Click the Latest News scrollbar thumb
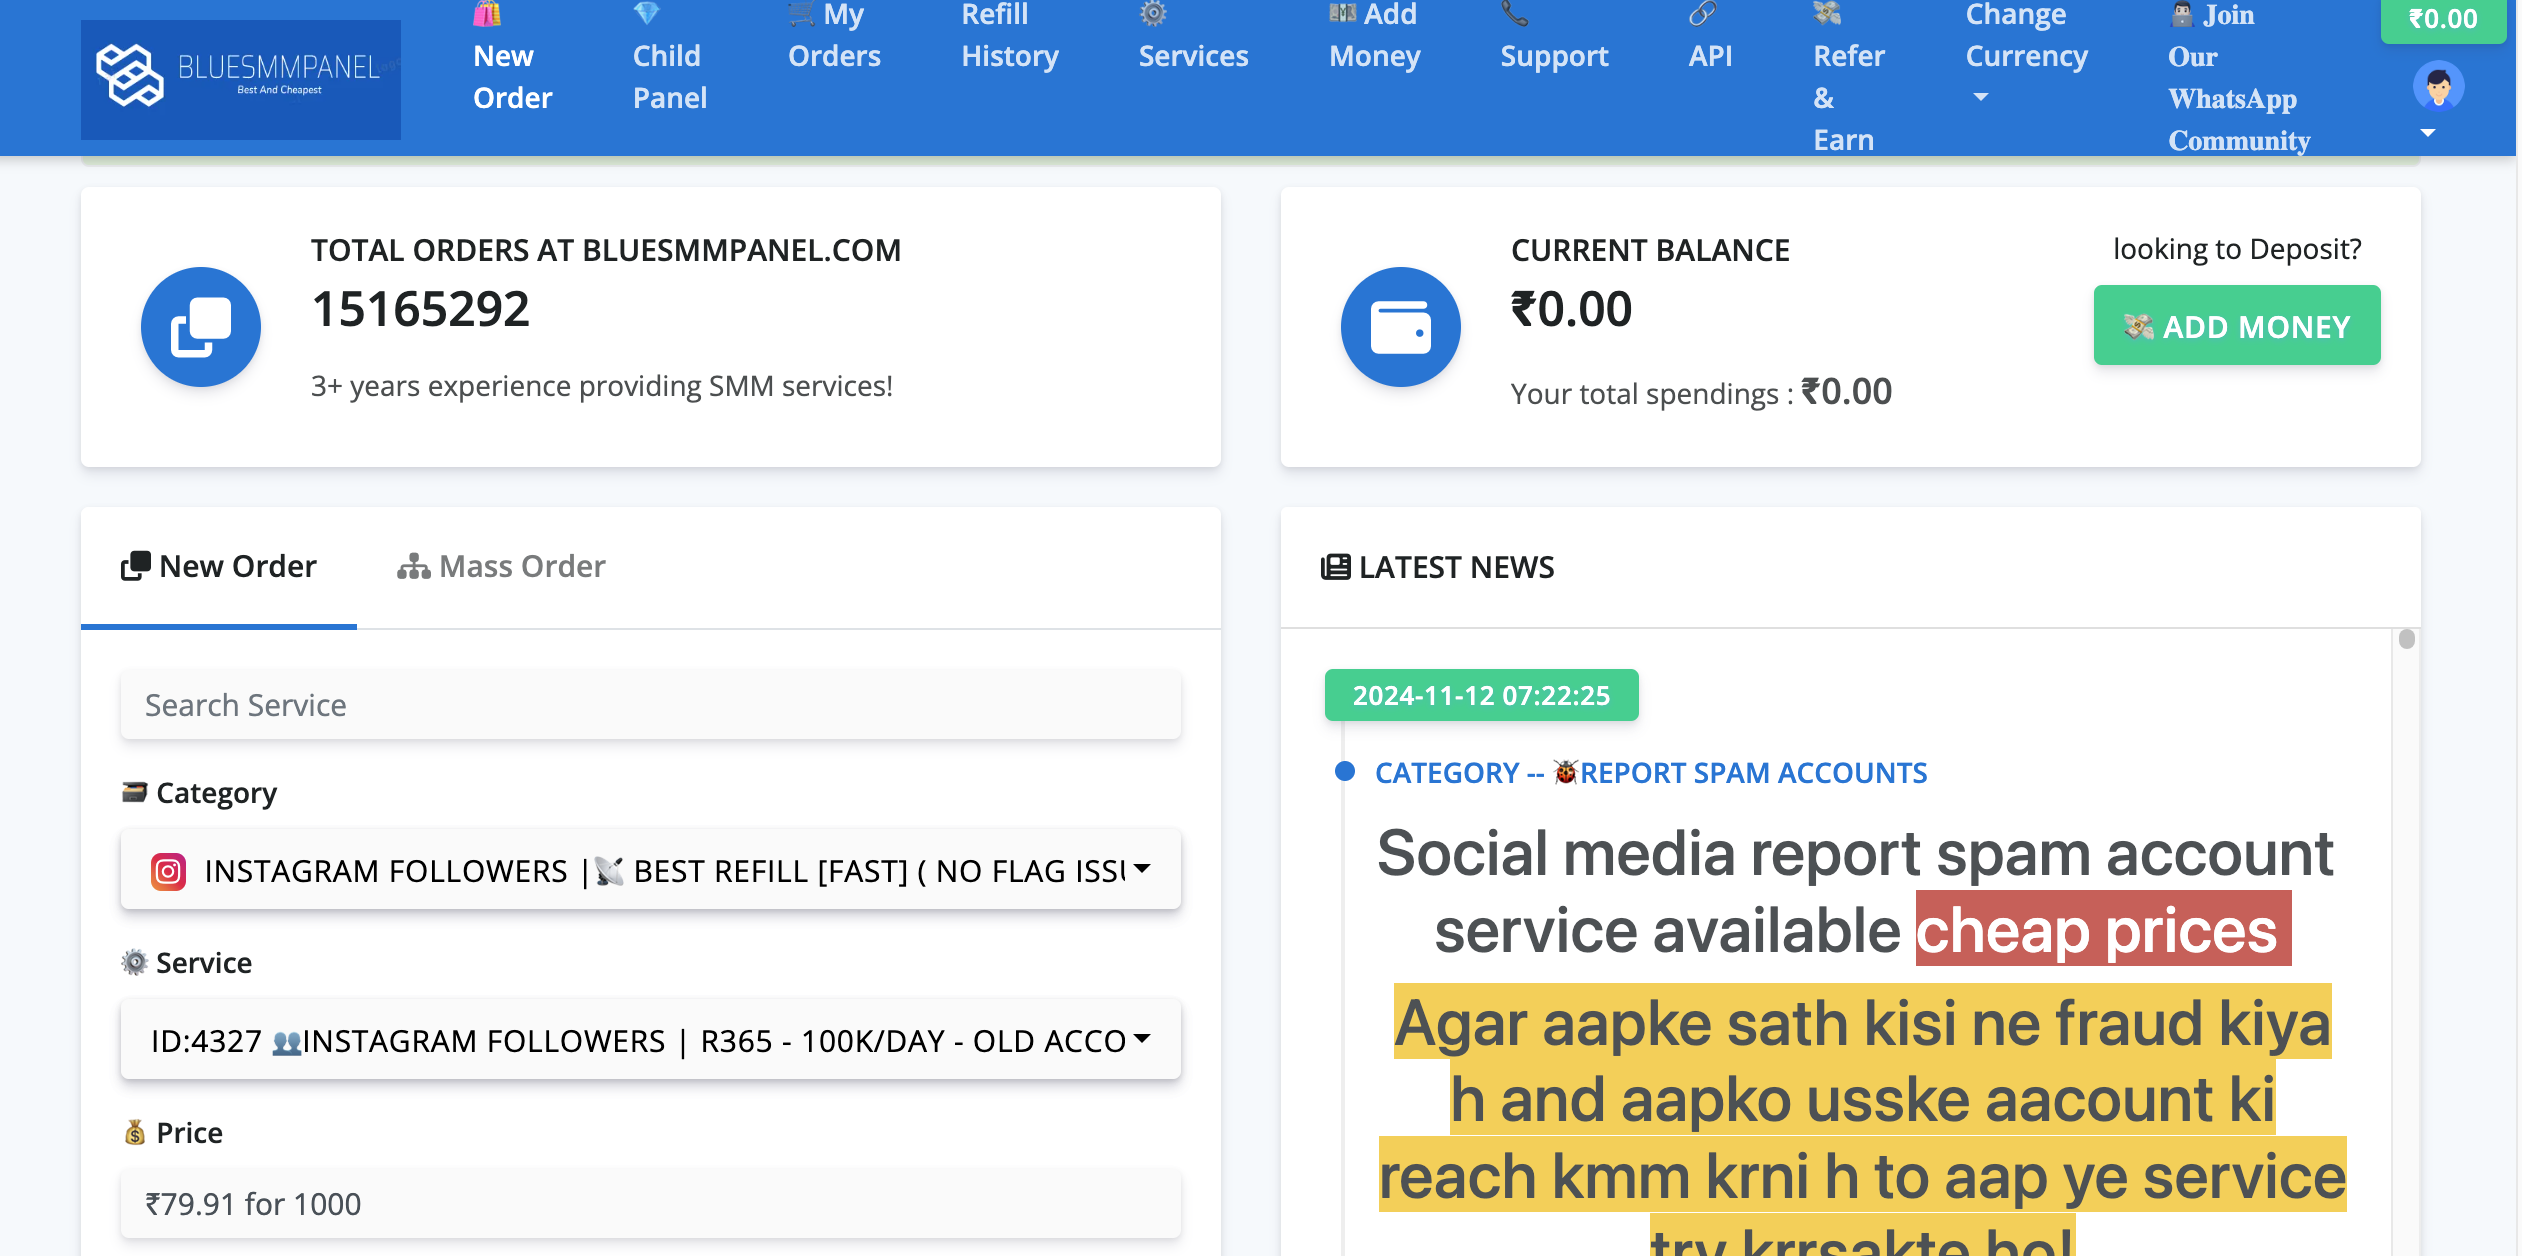Viewport: 2522px width, 1256px height. [x=2406, y=640]
